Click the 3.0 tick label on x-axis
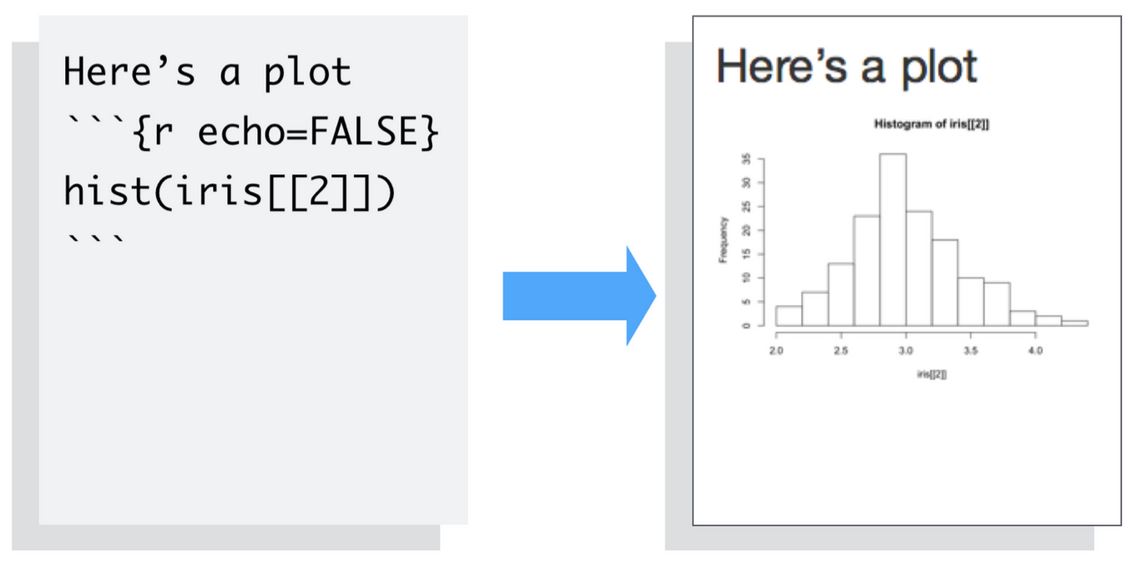 pyautogui.click(x=906, y=351)
